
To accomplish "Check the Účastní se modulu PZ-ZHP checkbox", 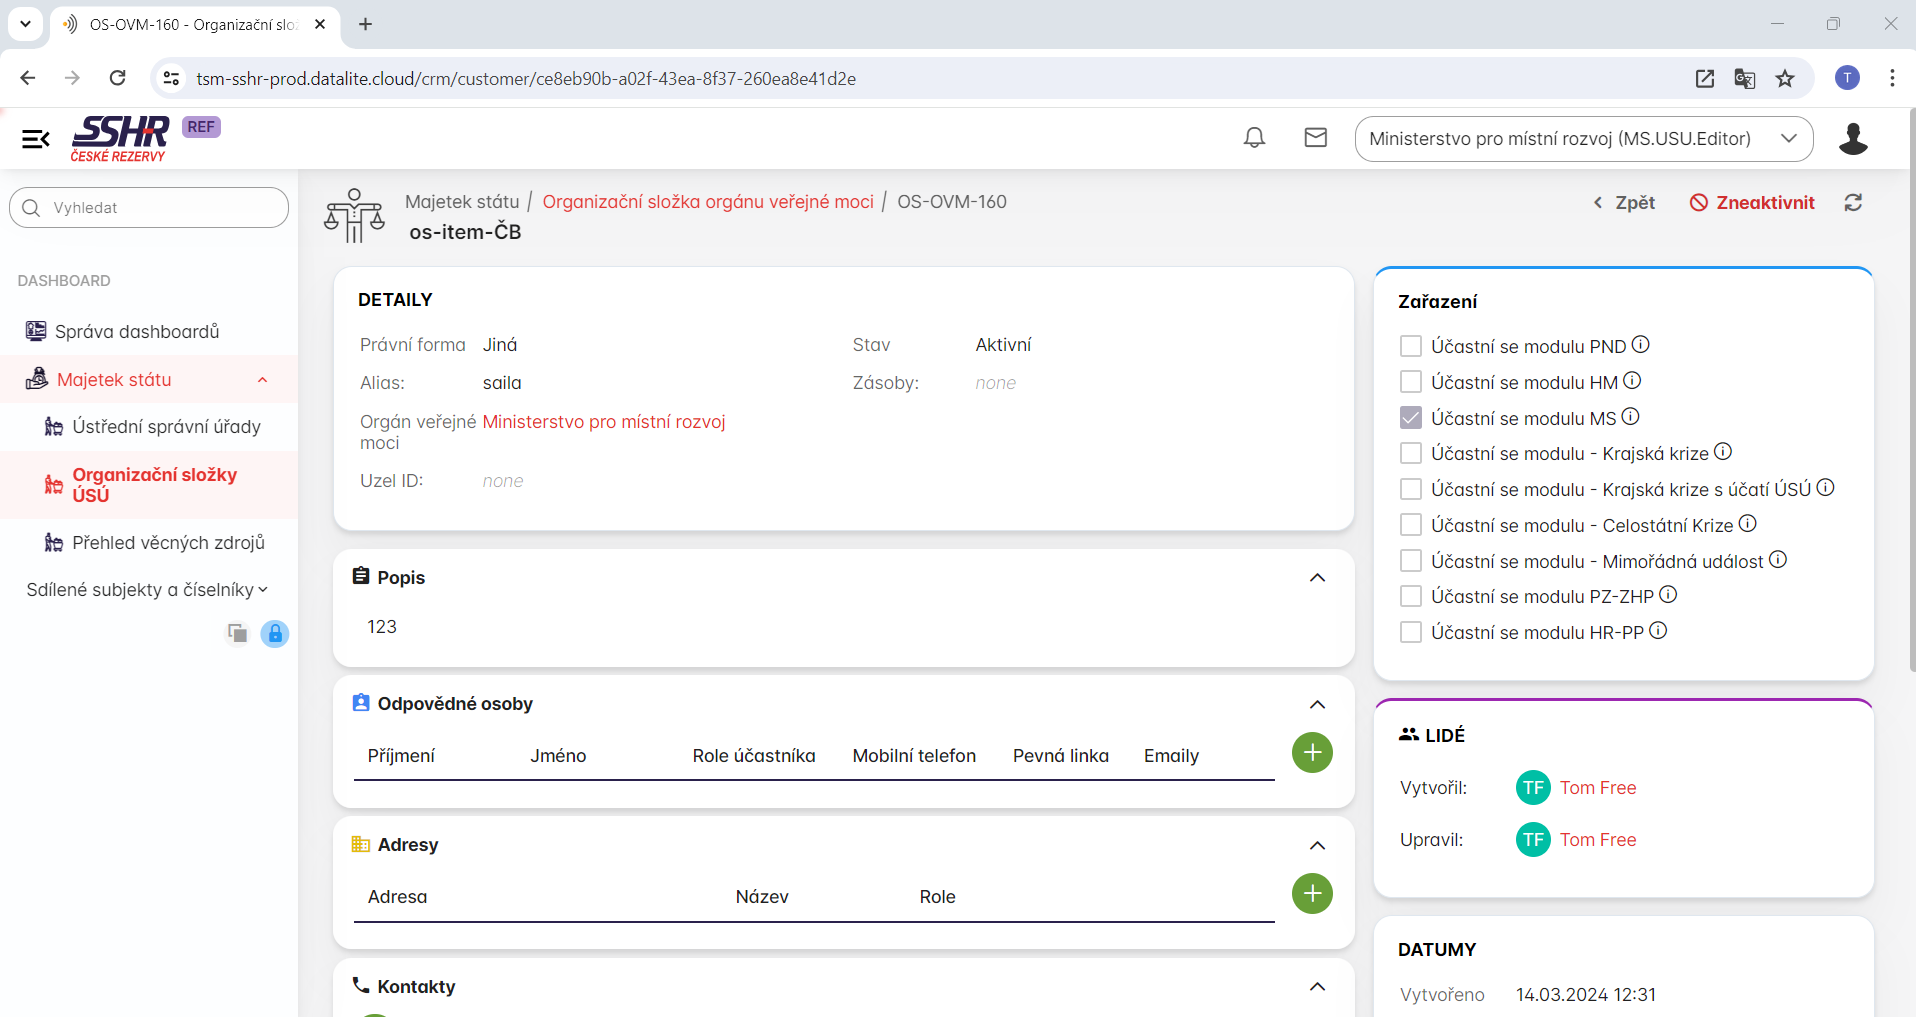I will 1411,597.
